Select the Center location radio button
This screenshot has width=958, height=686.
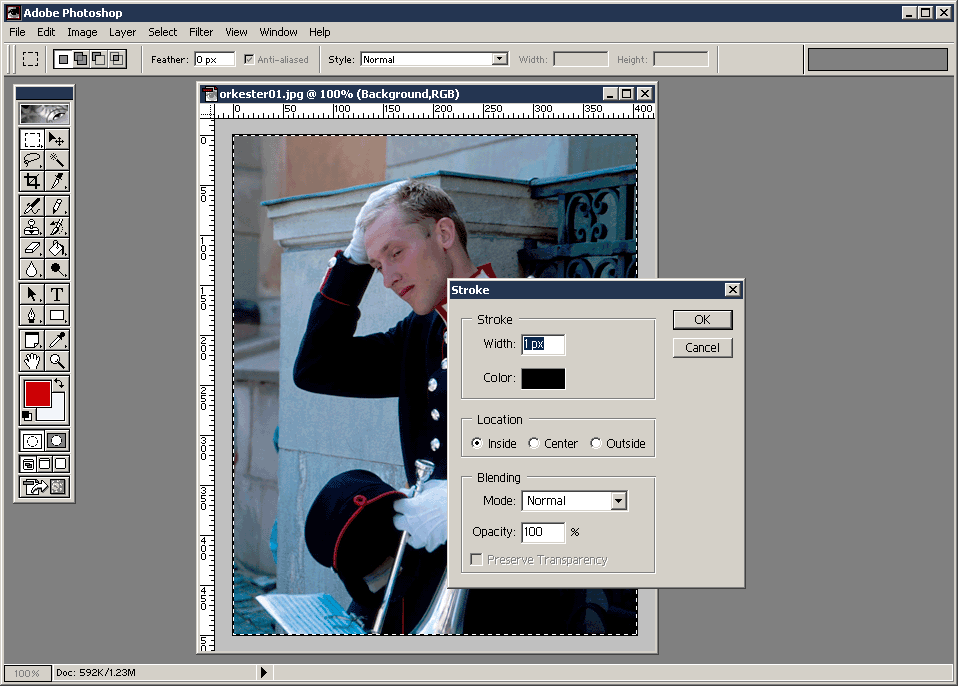click(x=535, y=444)
